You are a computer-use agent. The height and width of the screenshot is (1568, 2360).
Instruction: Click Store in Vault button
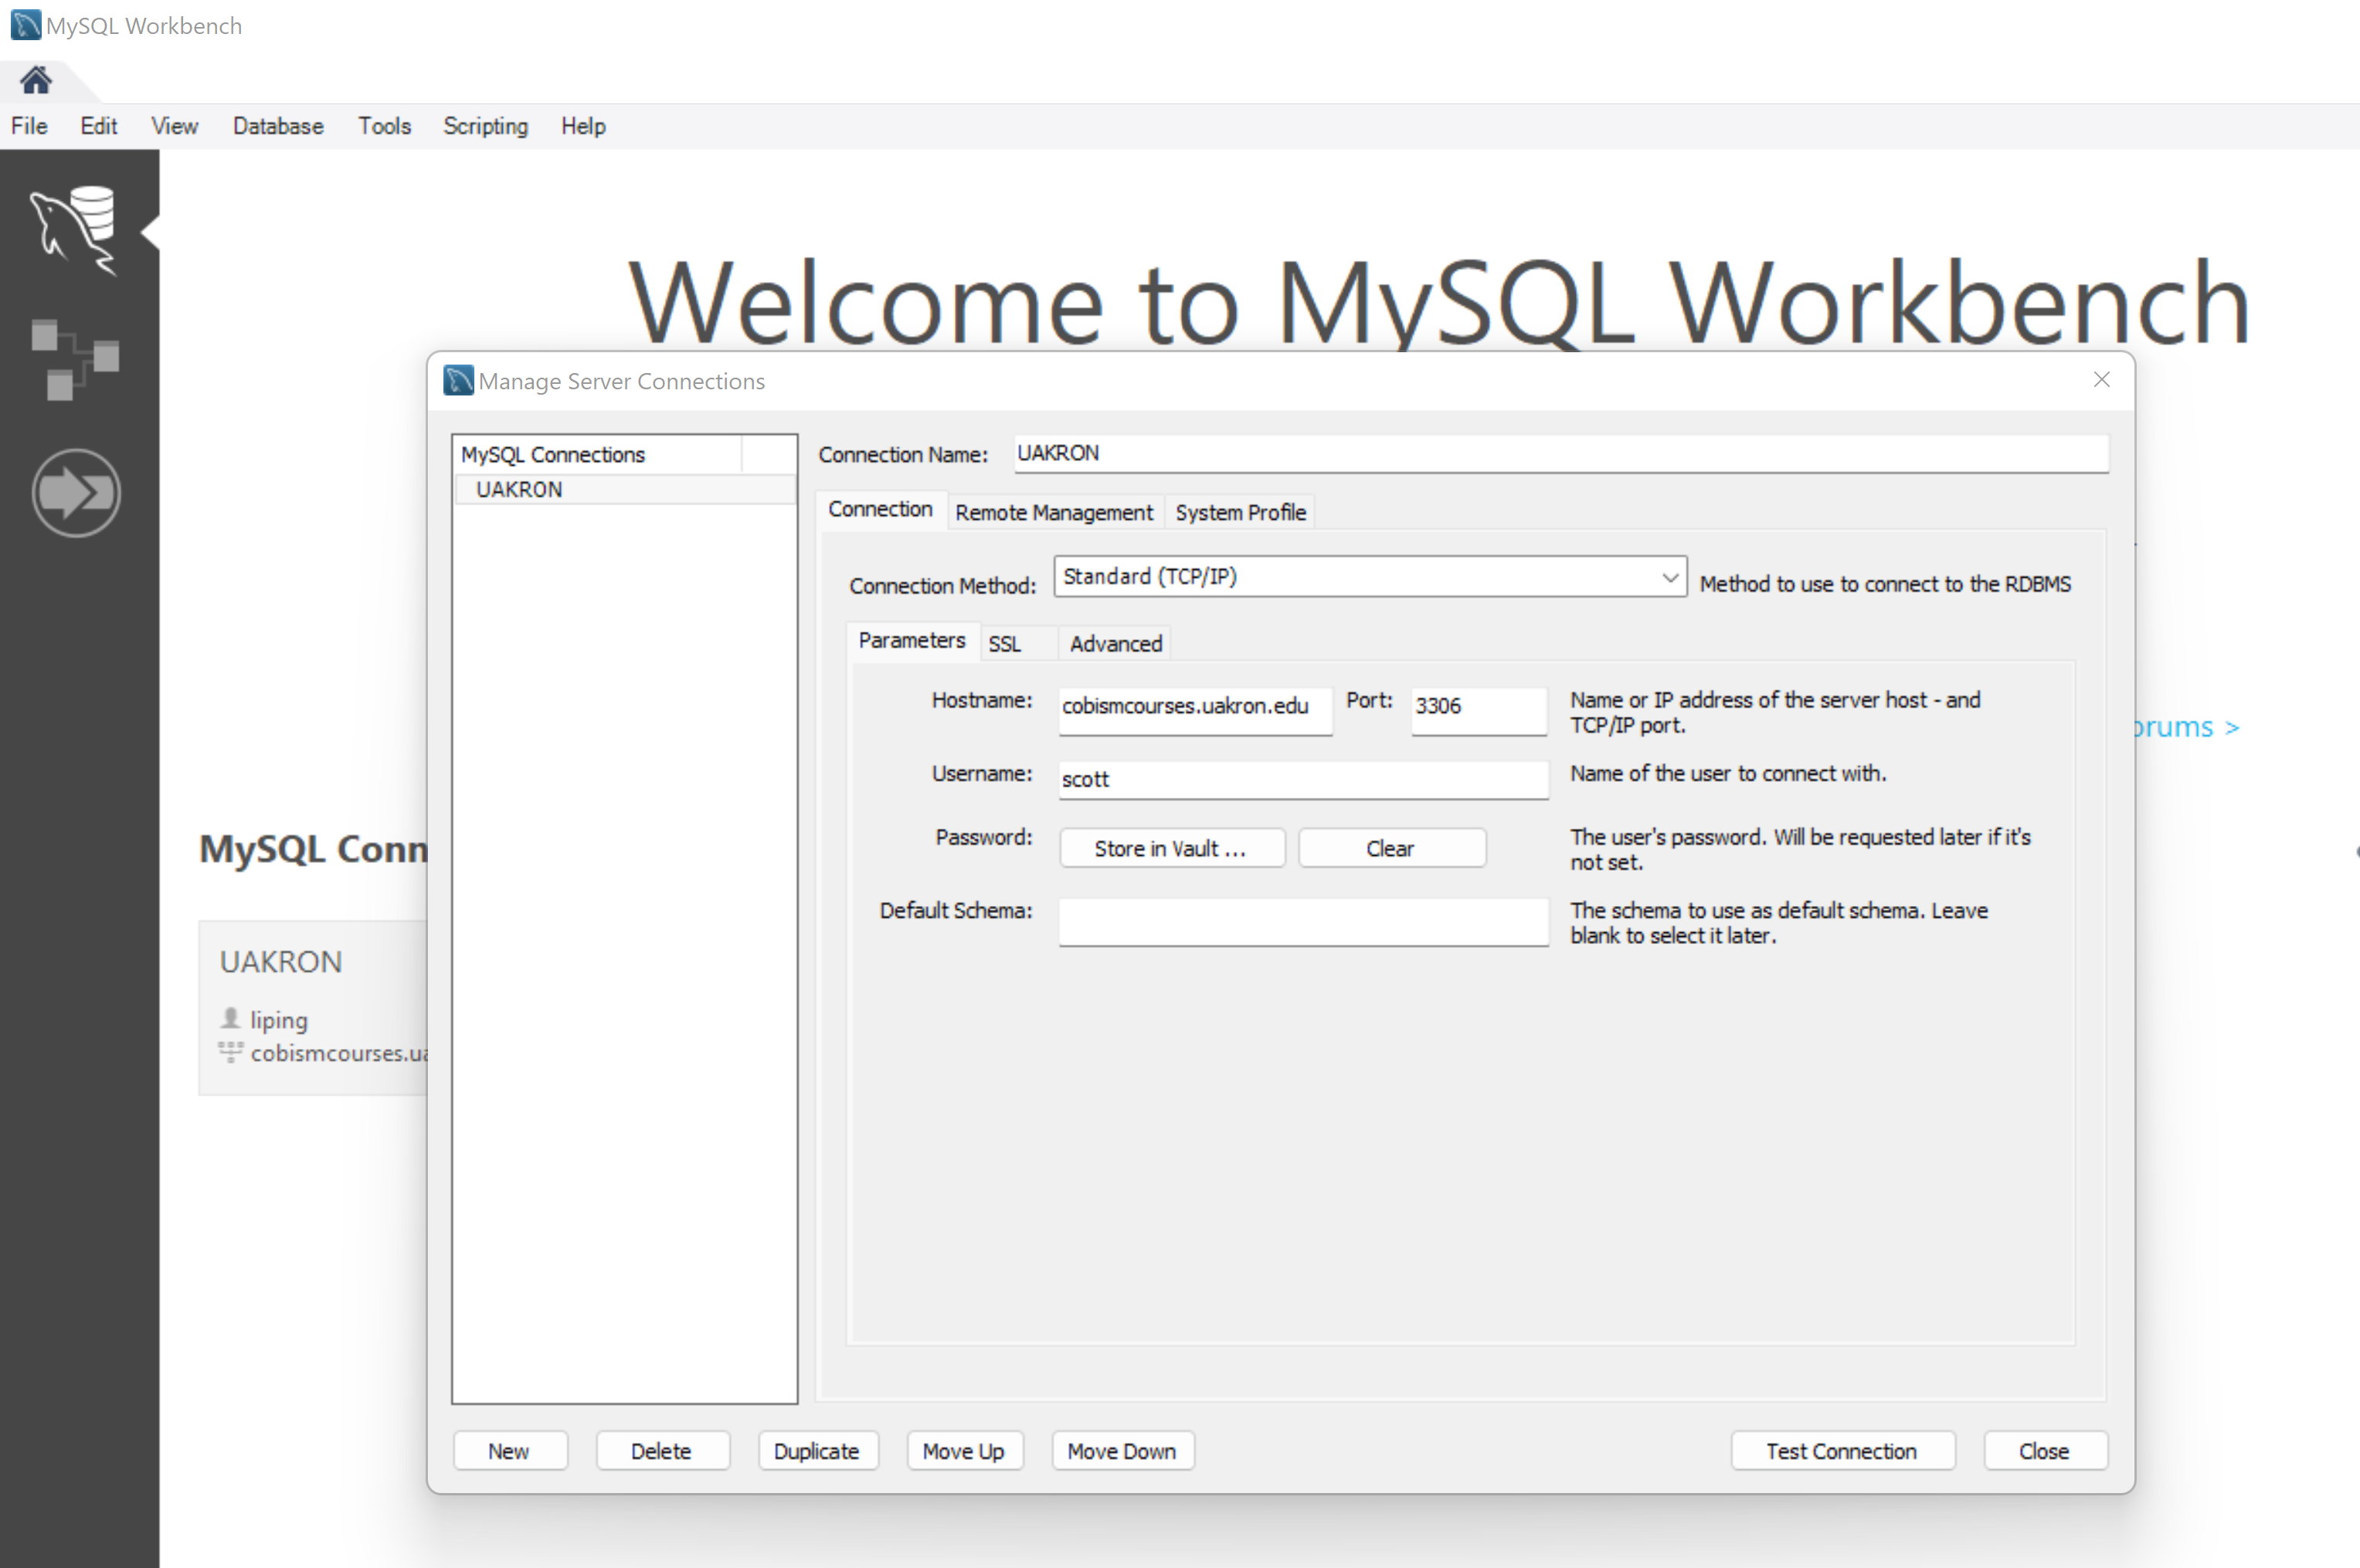[1172, 849]
